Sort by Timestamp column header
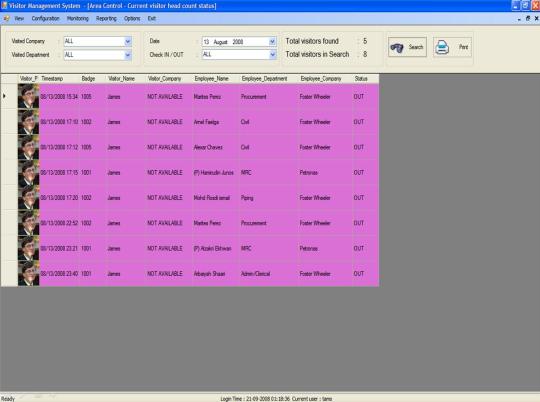Image resolution: width=540 pixels, height=402 pixels. tap(60, 79)
